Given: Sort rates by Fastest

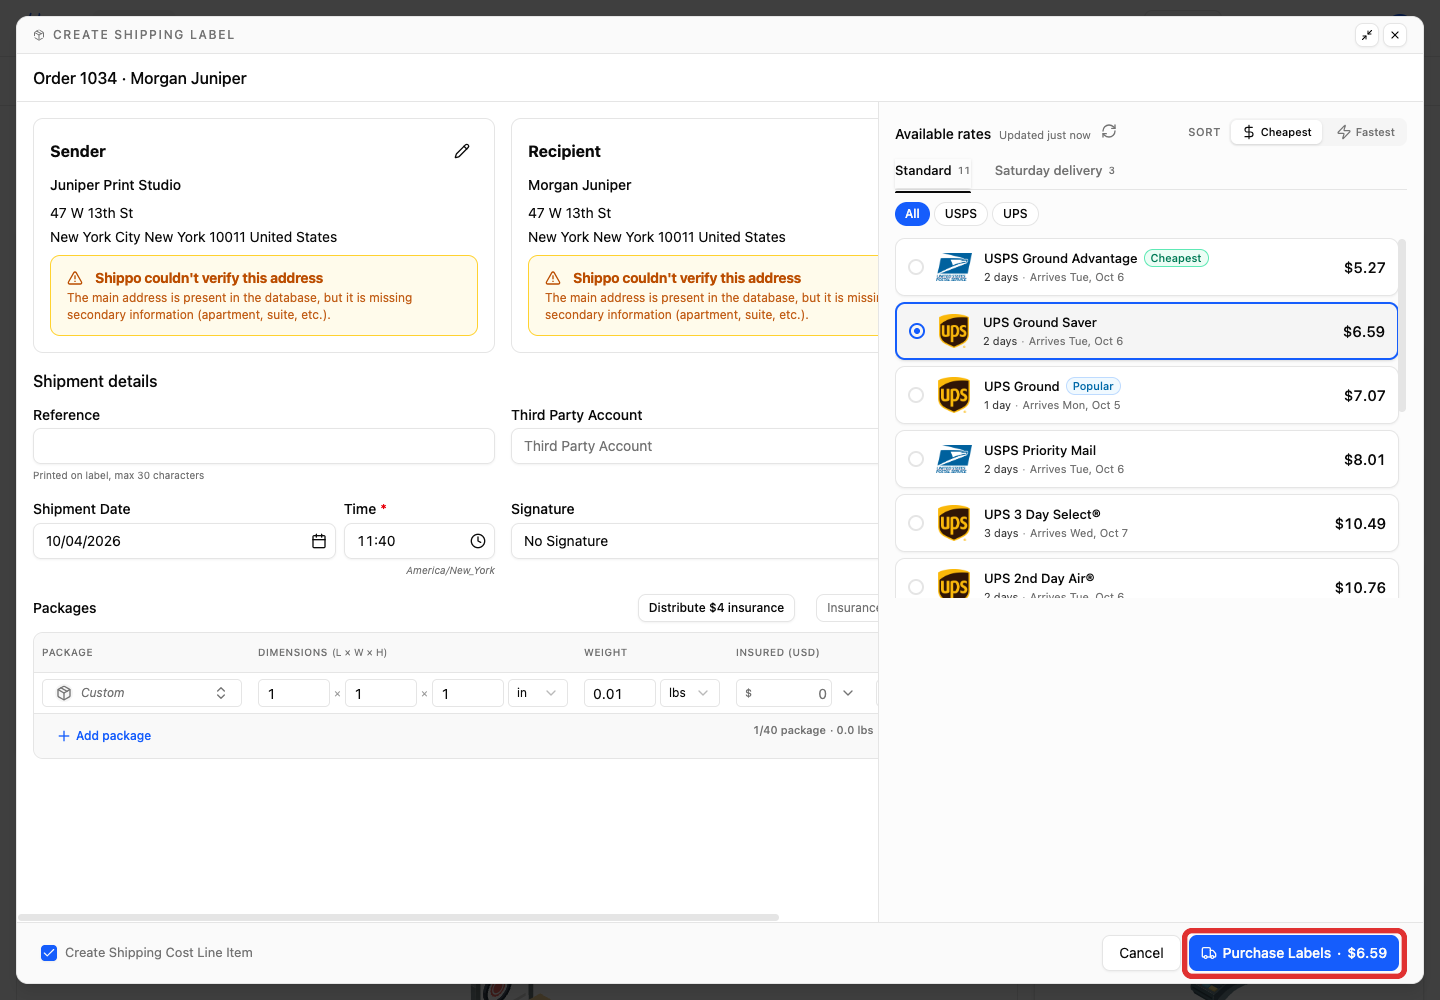Looking at the screenshot, I should [x=1366, y=132].
